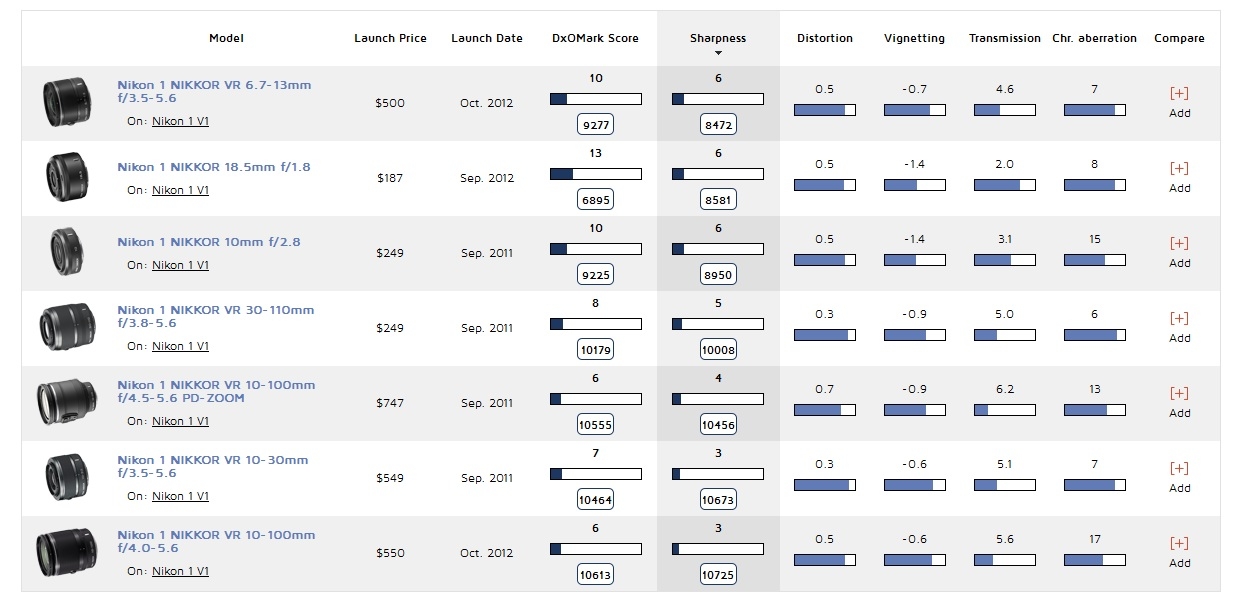Image resolution: width=1239 pixels, height=609 pixels.
Task: Select the $549 launch price cell
Action: click(390, 478)
